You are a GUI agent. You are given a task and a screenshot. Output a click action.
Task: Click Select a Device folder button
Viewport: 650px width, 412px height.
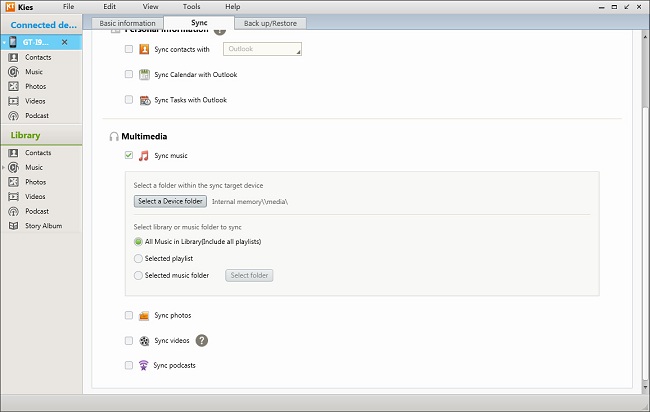pos(170,201)
